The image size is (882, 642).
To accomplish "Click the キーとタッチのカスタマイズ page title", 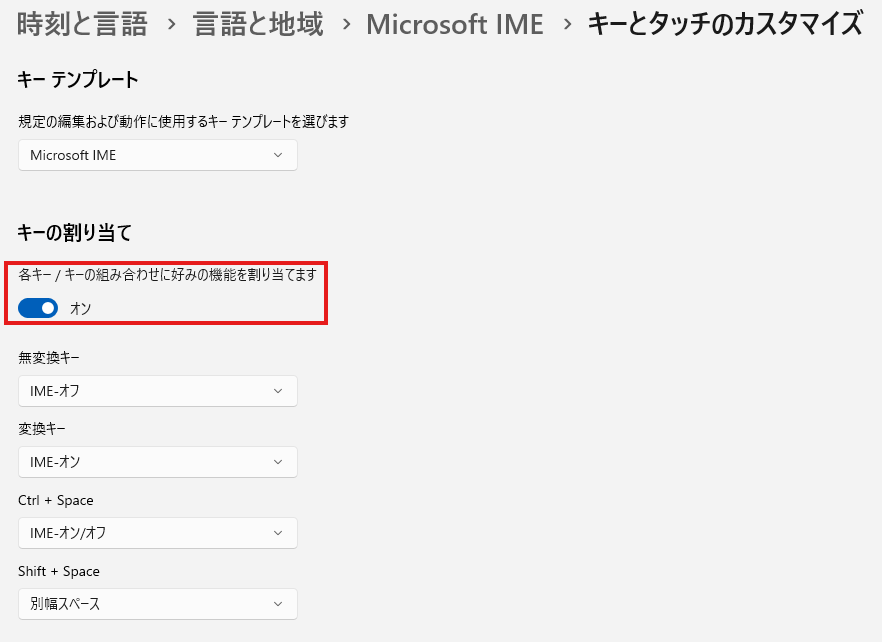I will click(724, 25).
